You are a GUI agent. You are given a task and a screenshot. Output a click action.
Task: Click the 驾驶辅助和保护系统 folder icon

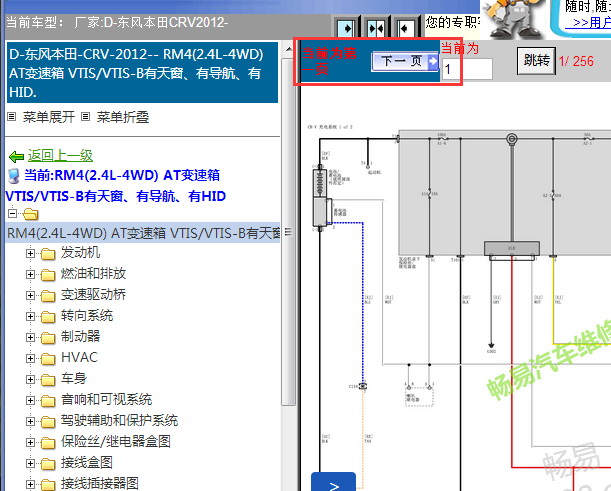48,422
